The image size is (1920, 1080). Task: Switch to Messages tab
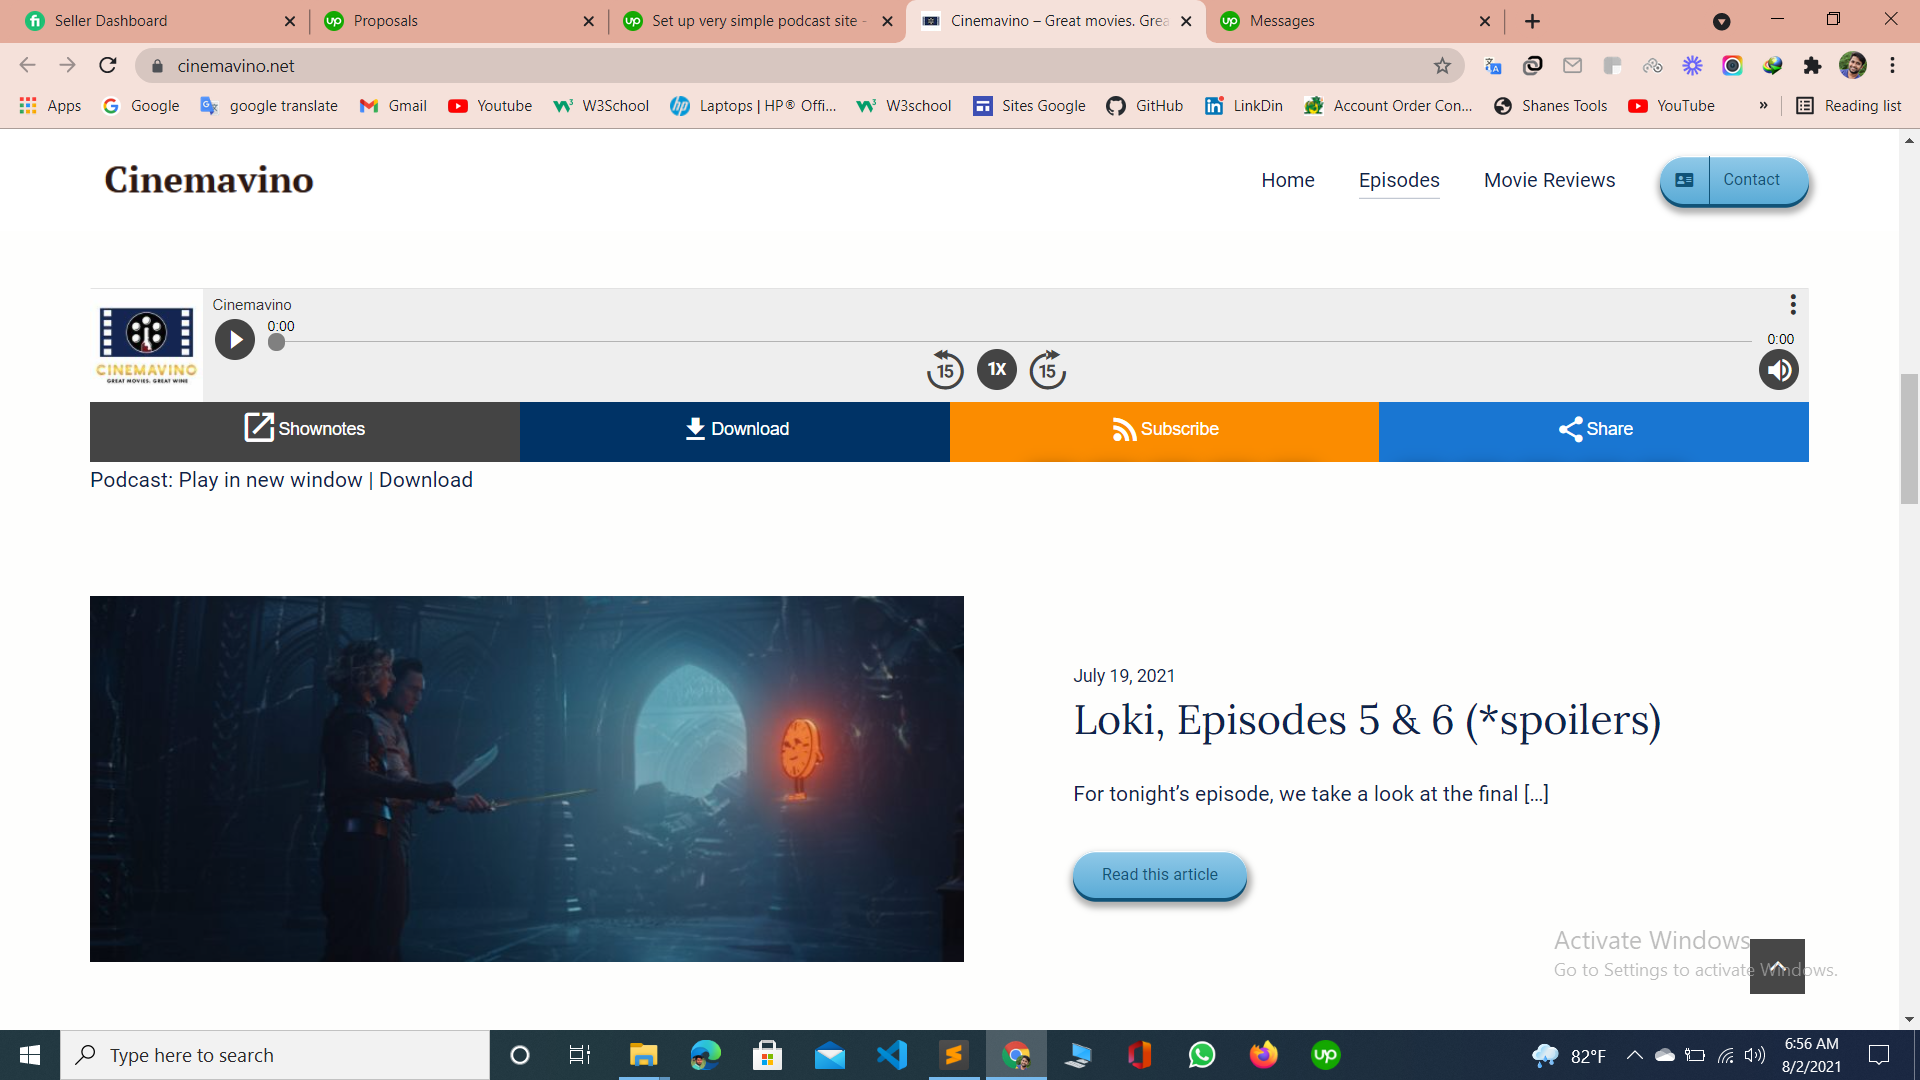tap(1355, 21)
